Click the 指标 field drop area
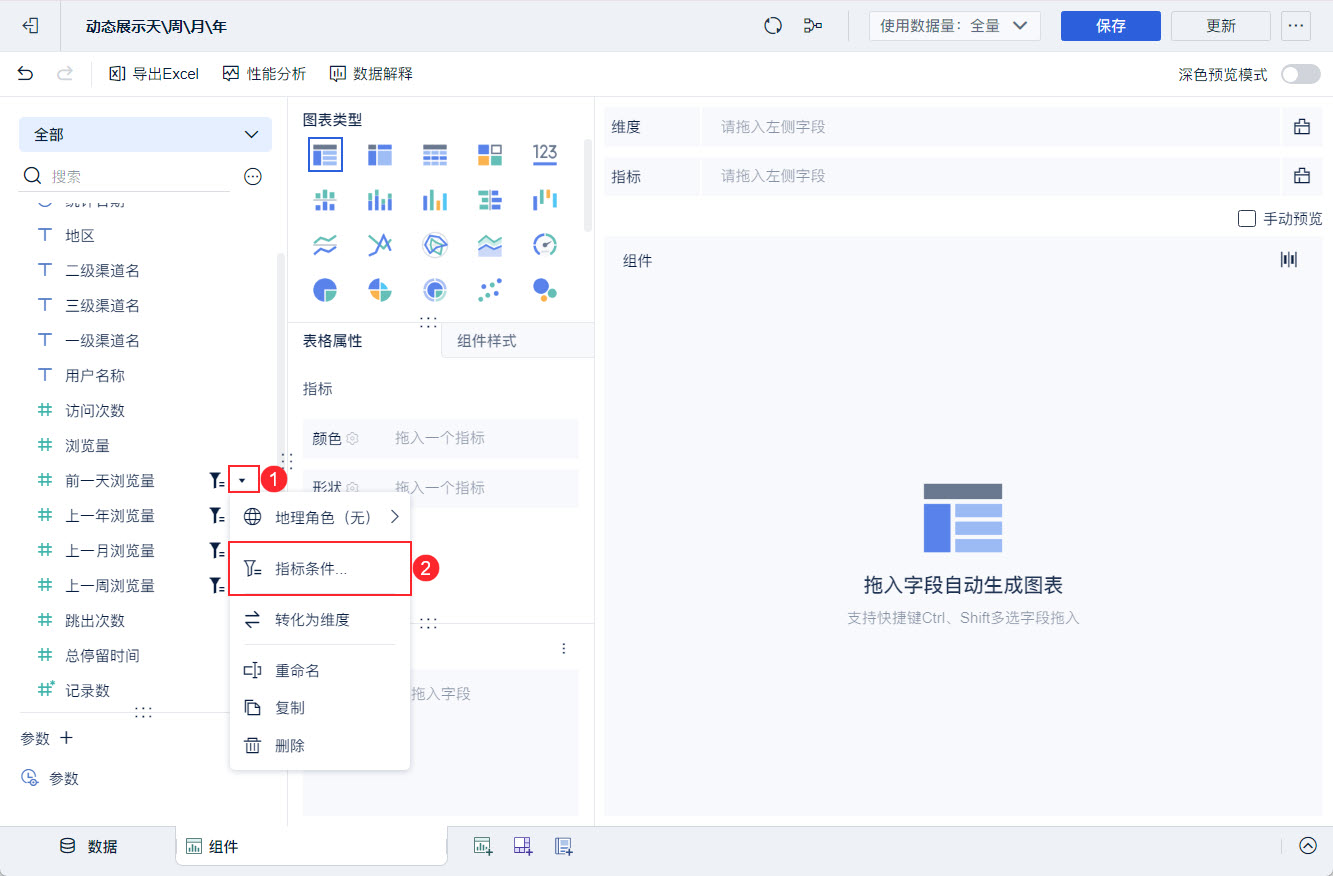This screenshot has width=1333, height=876. (991, 176)
